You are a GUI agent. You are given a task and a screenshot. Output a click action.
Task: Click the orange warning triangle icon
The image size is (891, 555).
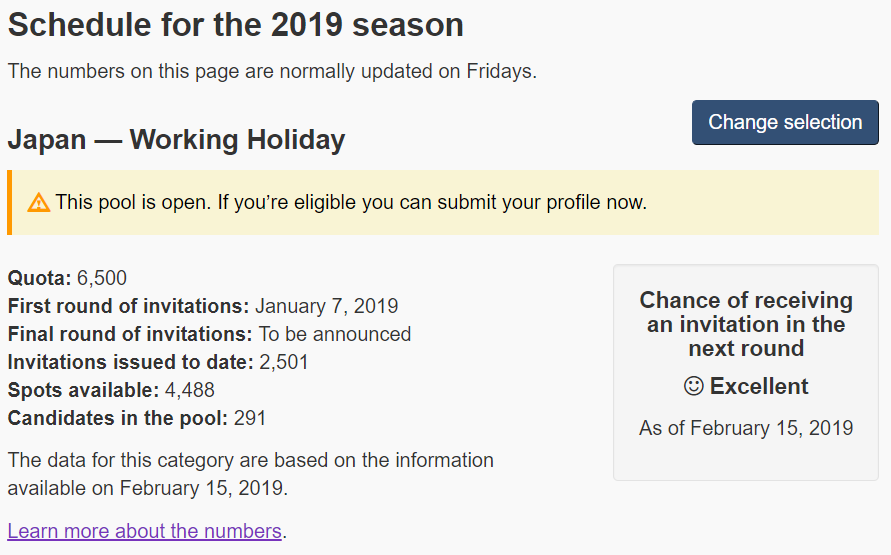pos(39,202)
